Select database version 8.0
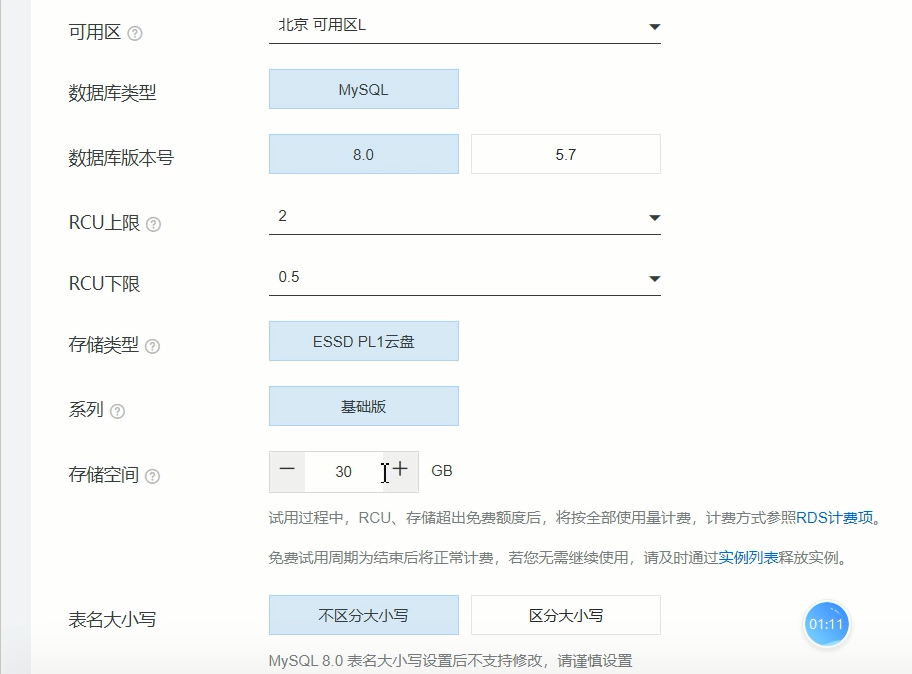This screenshot has width=912, height=674. coord(363,155)
